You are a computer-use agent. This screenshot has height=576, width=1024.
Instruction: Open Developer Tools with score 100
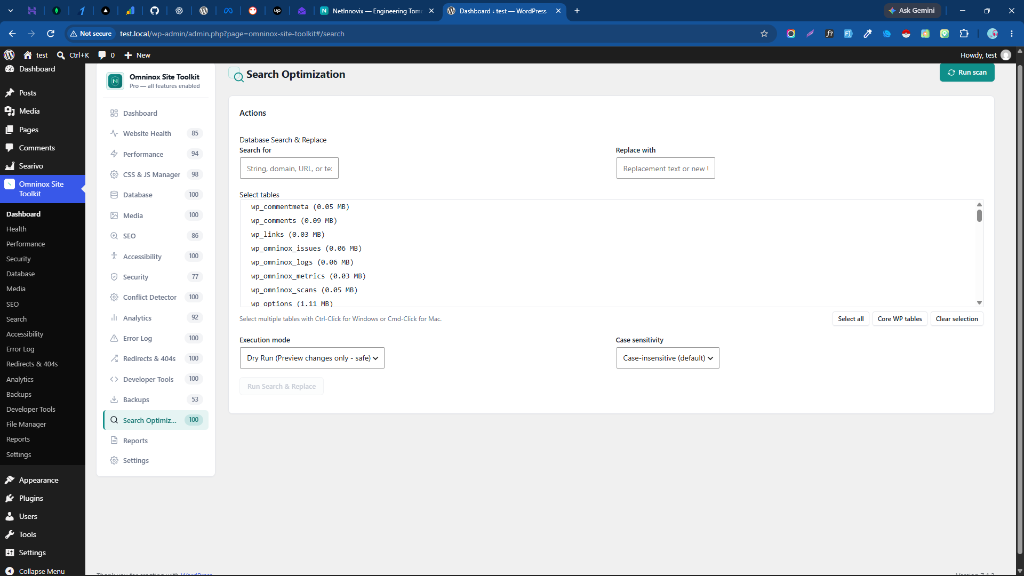click(155, 379)
